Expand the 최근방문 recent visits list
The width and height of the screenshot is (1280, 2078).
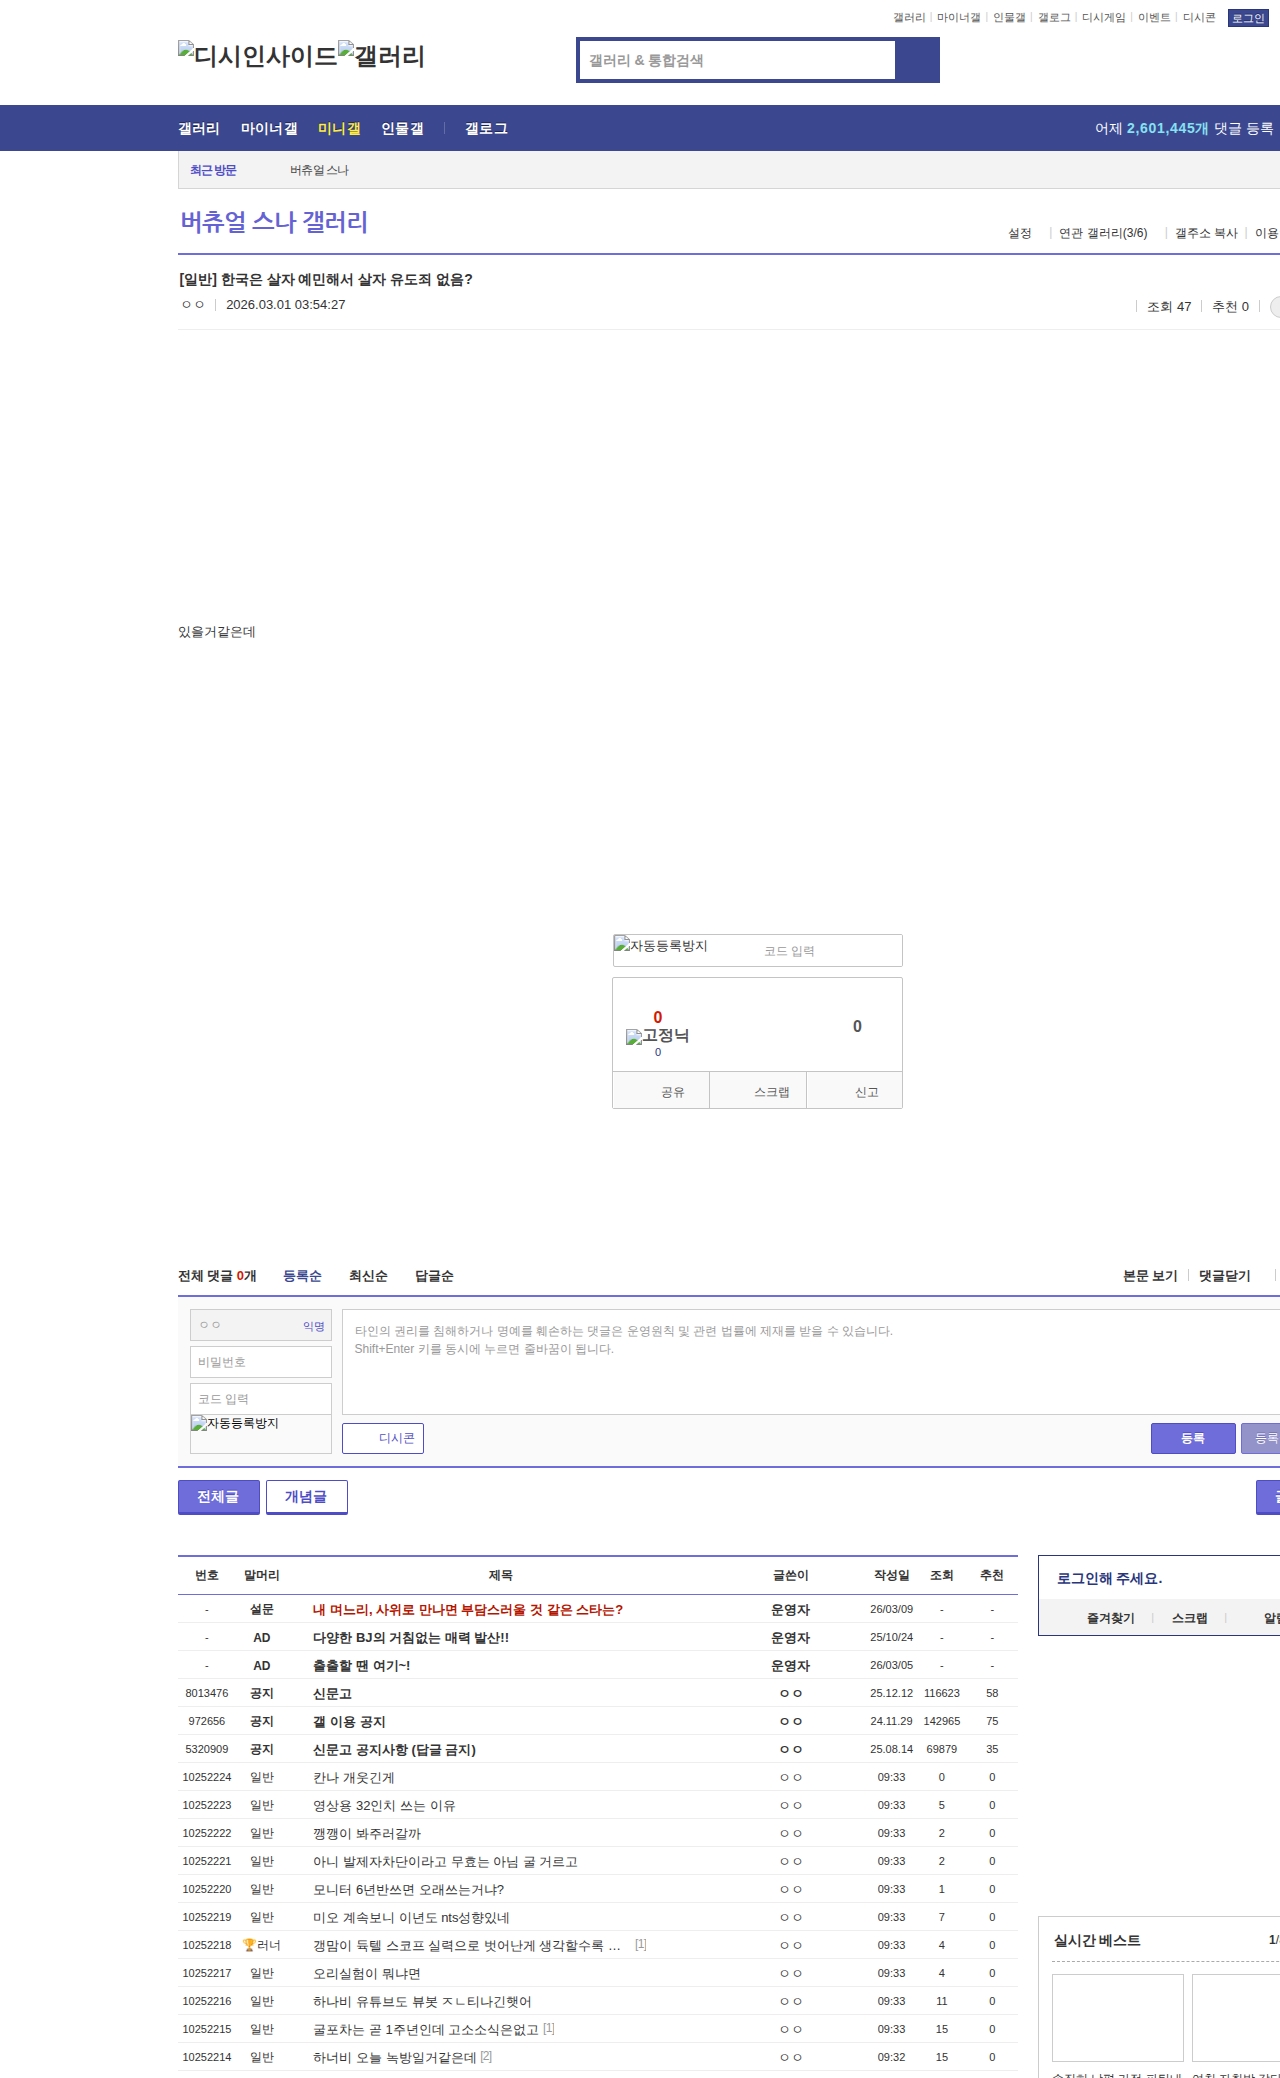213,170
